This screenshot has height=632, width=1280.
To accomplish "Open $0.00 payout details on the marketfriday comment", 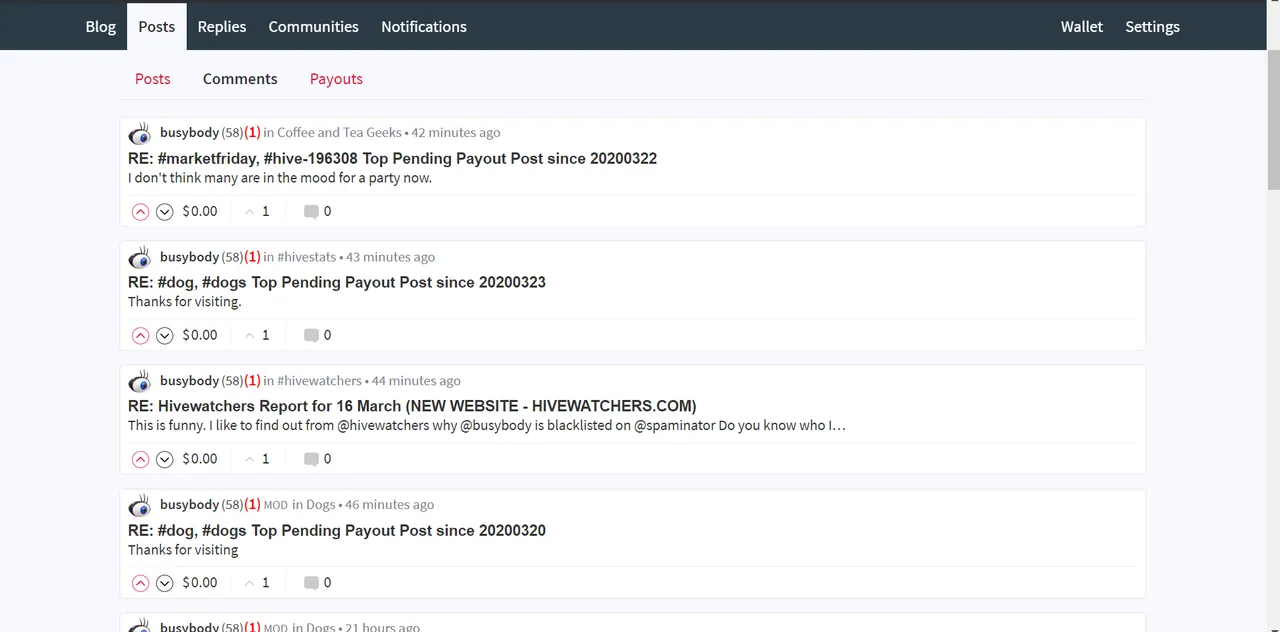I will point(200,211).
